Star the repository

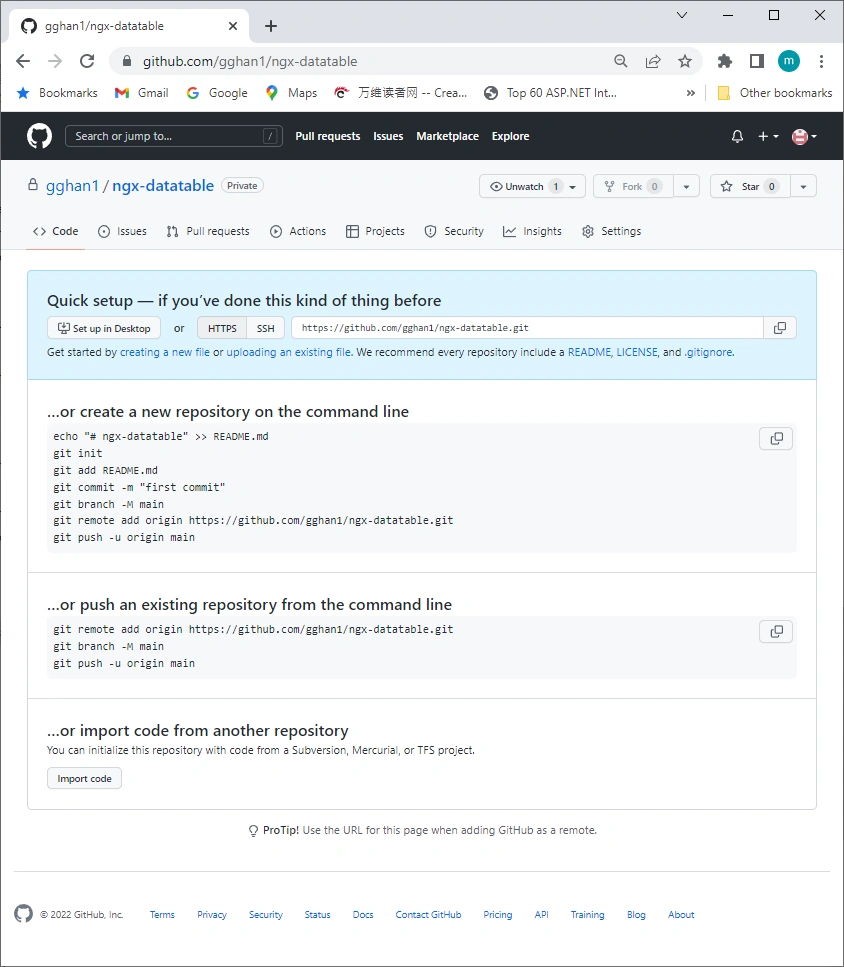tap(750, 186)
